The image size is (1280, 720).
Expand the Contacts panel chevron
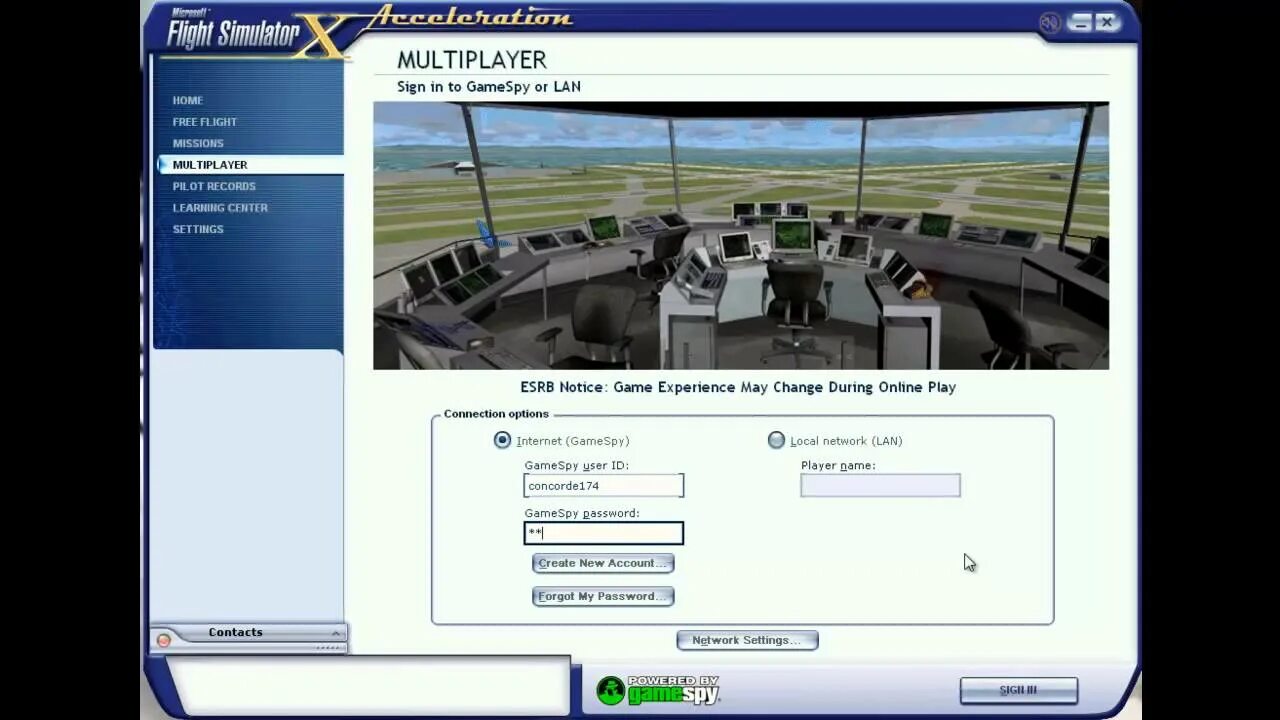click(336, 632)
